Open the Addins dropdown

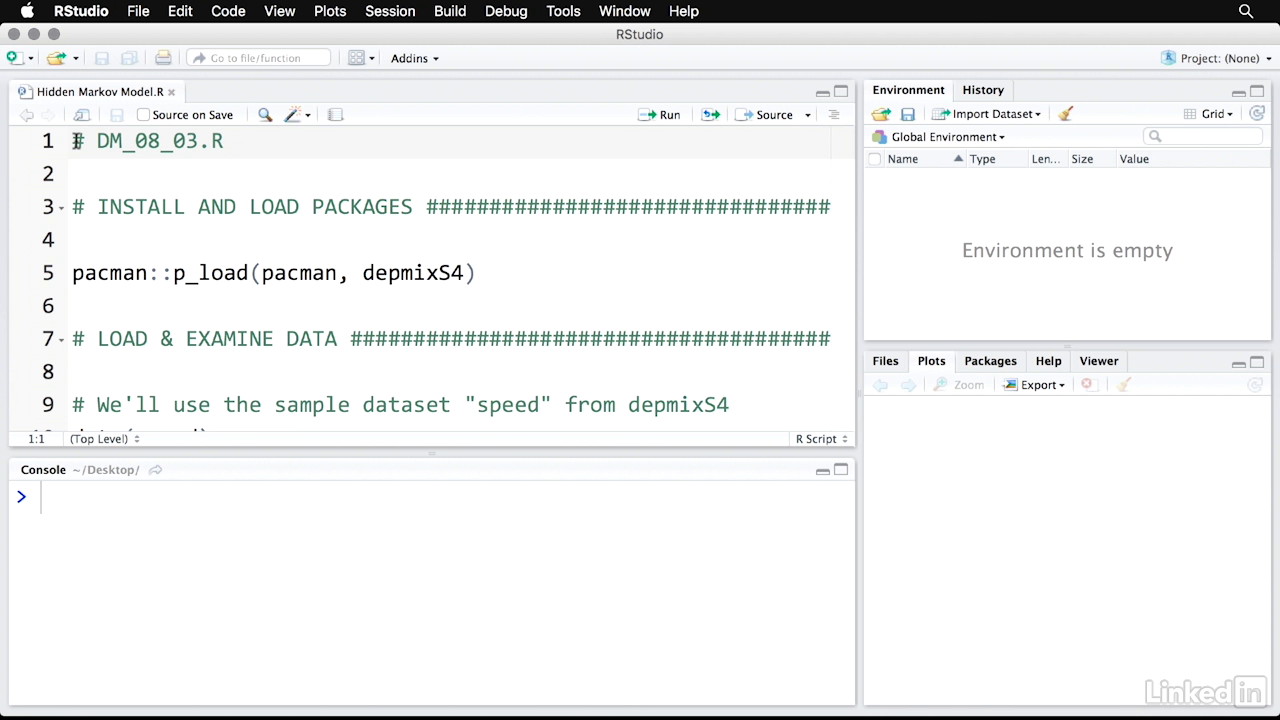(x=414, y=58)
